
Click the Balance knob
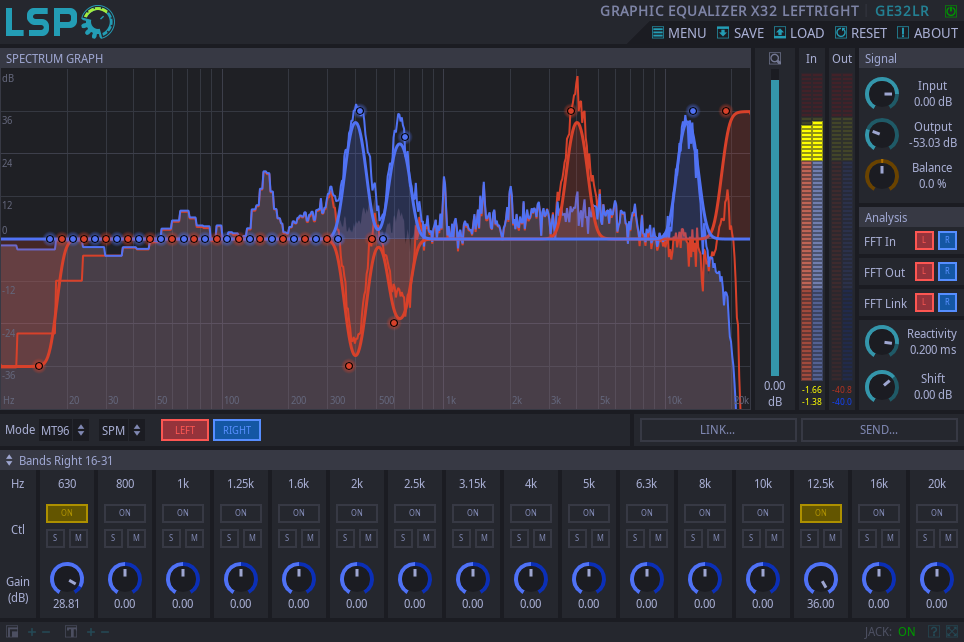(882, 175)
